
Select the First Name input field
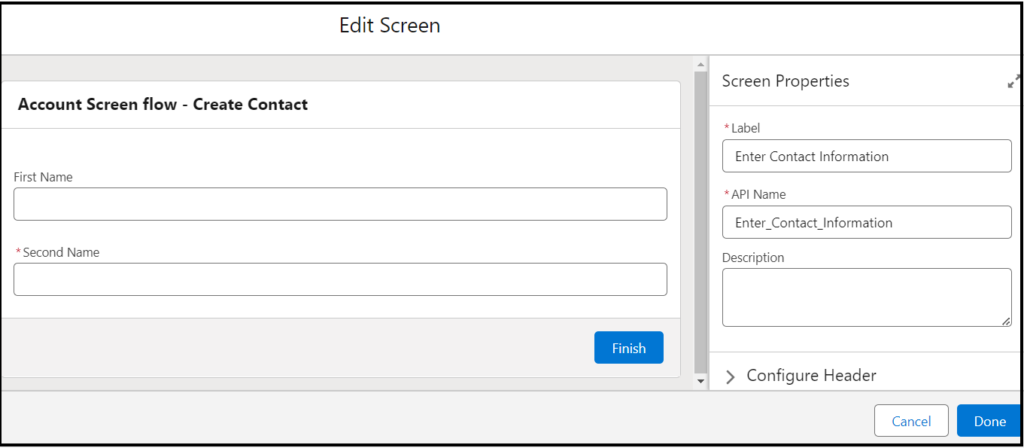tap(340, 204)
